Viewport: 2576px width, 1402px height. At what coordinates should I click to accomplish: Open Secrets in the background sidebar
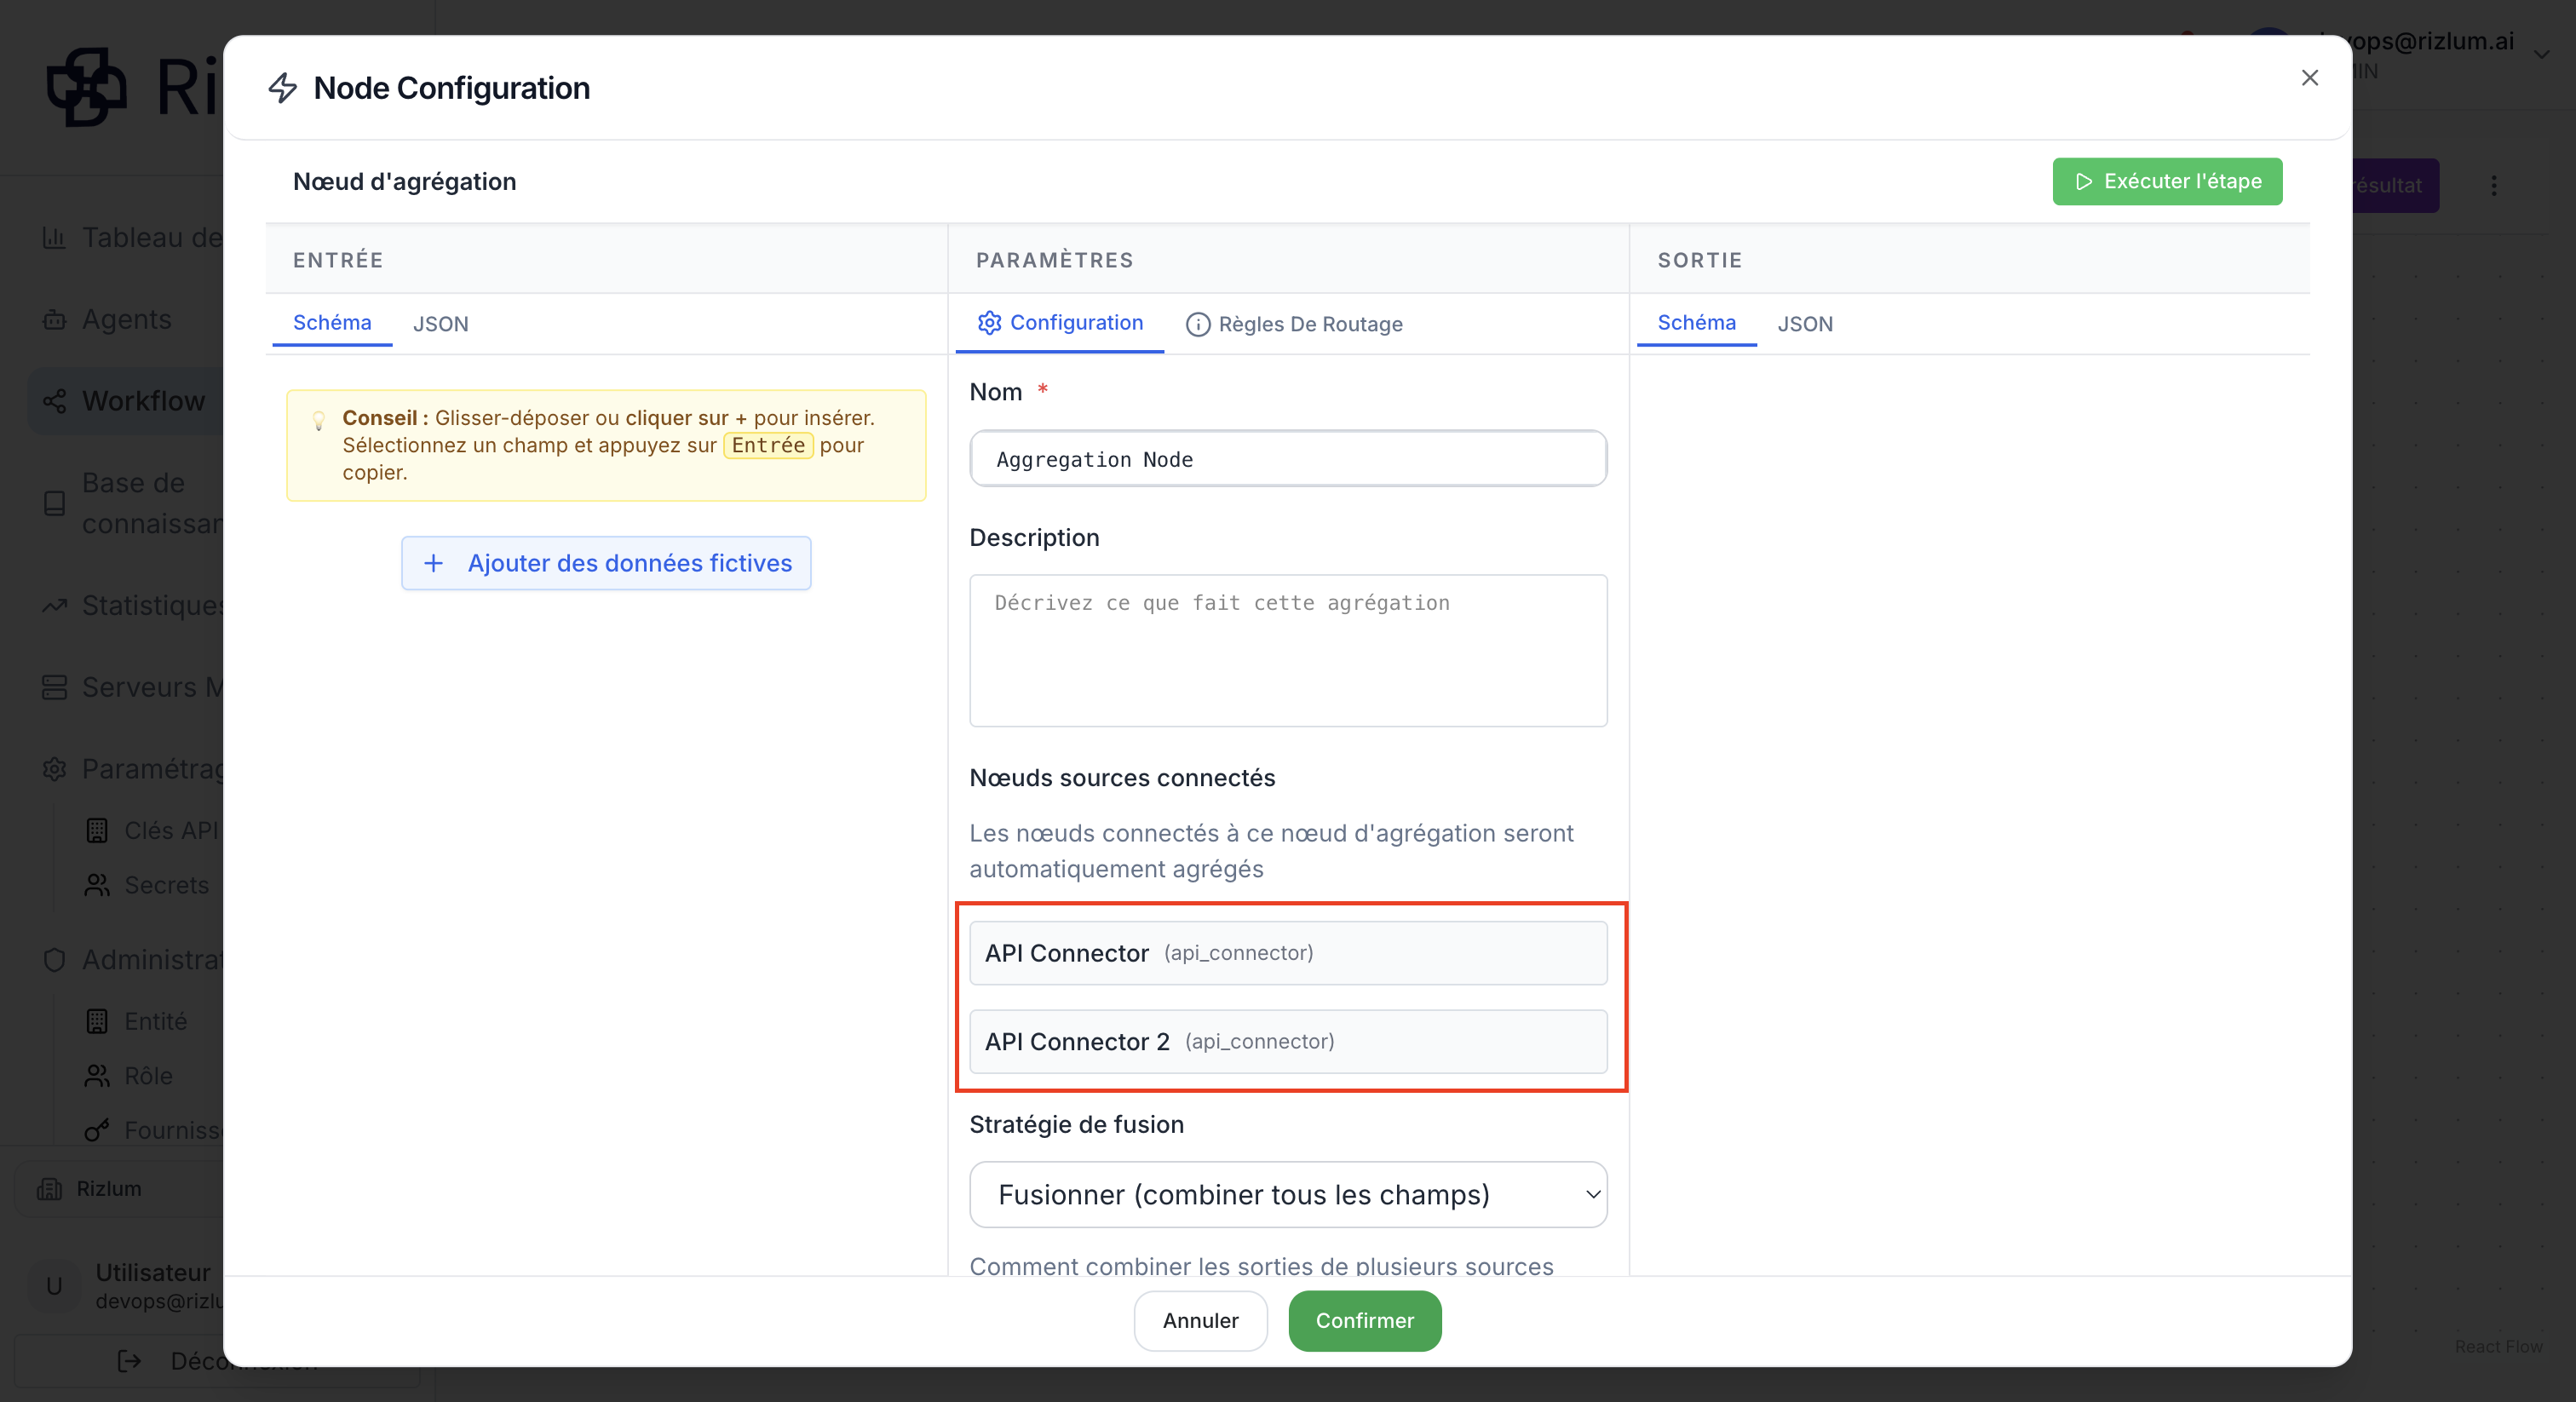(166, 886)
